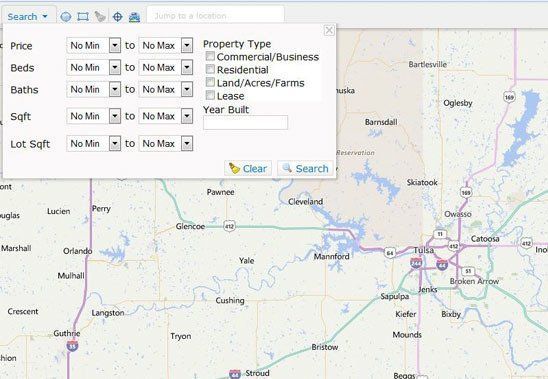Open the Search dropdown menu
This screenshot has width=548, height=379.
[28, 16]
